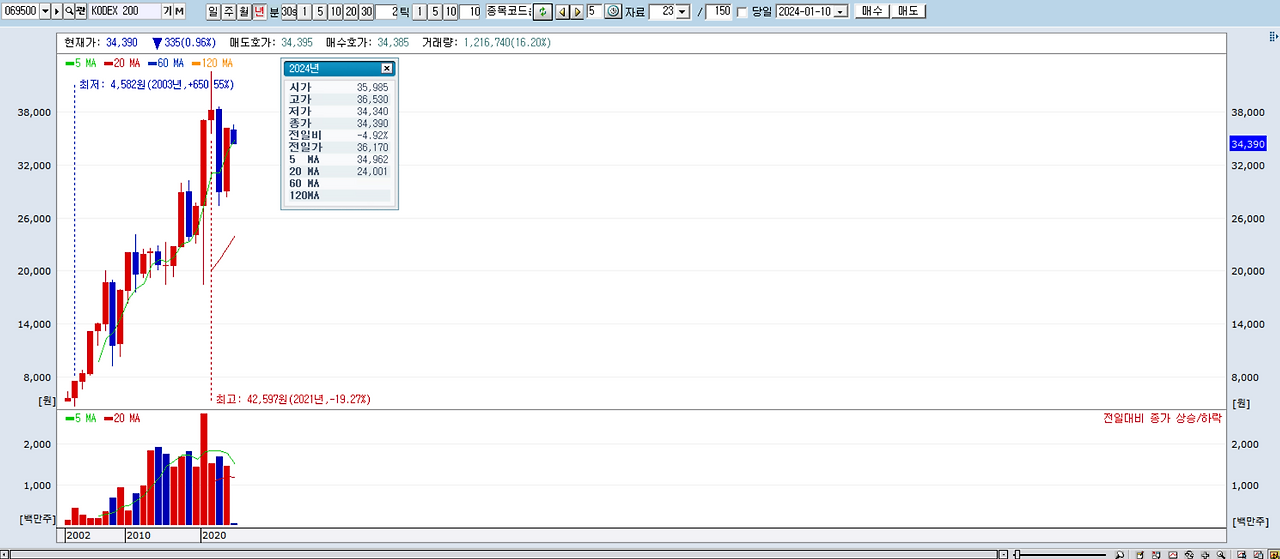Toggle the 60 MA price legend

(165, 62)
